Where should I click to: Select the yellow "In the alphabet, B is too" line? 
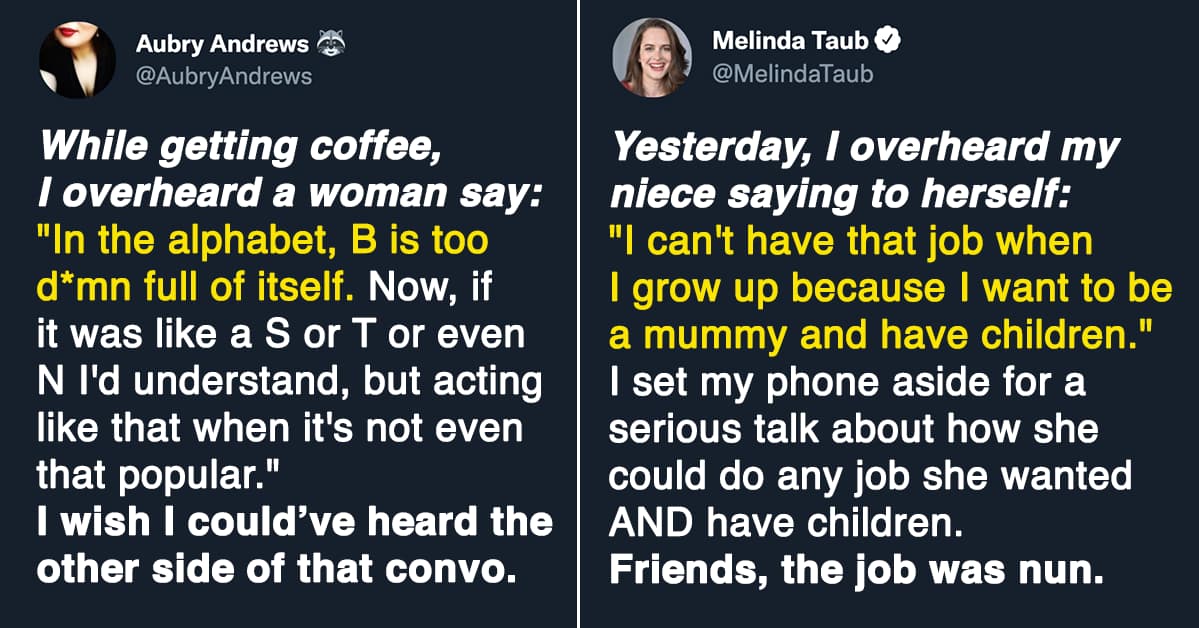point(263,242)
